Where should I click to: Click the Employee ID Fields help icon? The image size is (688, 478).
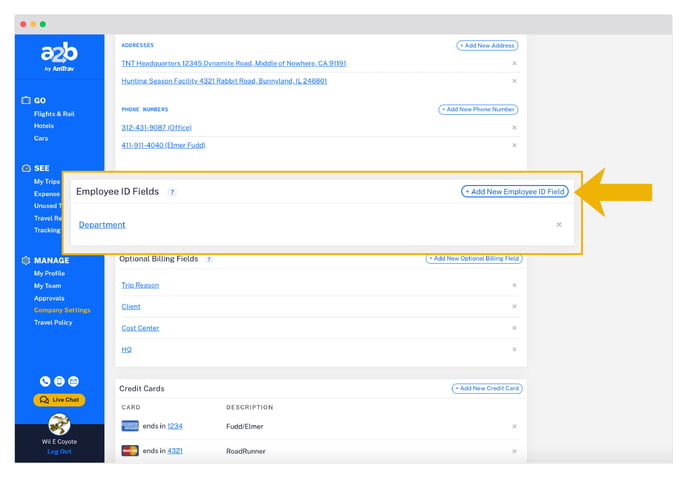[172, 192]
